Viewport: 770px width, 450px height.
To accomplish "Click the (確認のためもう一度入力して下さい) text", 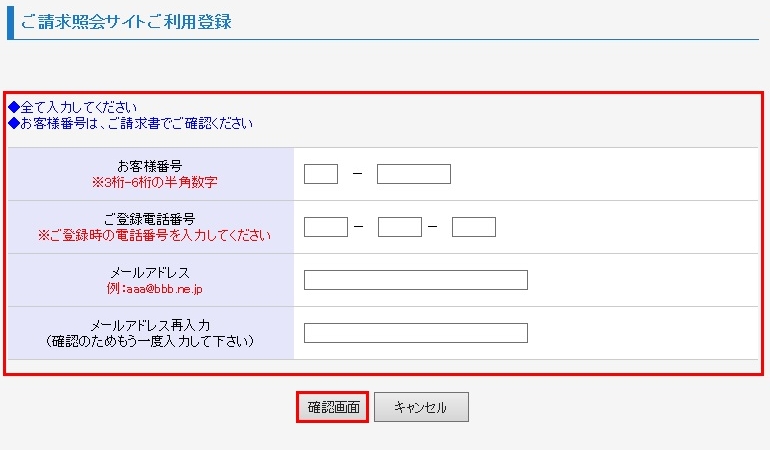I will (150, 341).
